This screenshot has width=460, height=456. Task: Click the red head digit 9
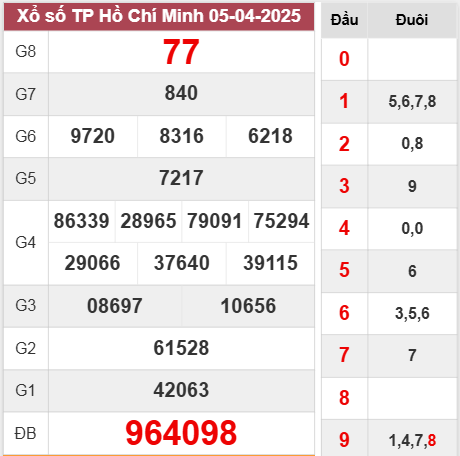coord(344,440)
